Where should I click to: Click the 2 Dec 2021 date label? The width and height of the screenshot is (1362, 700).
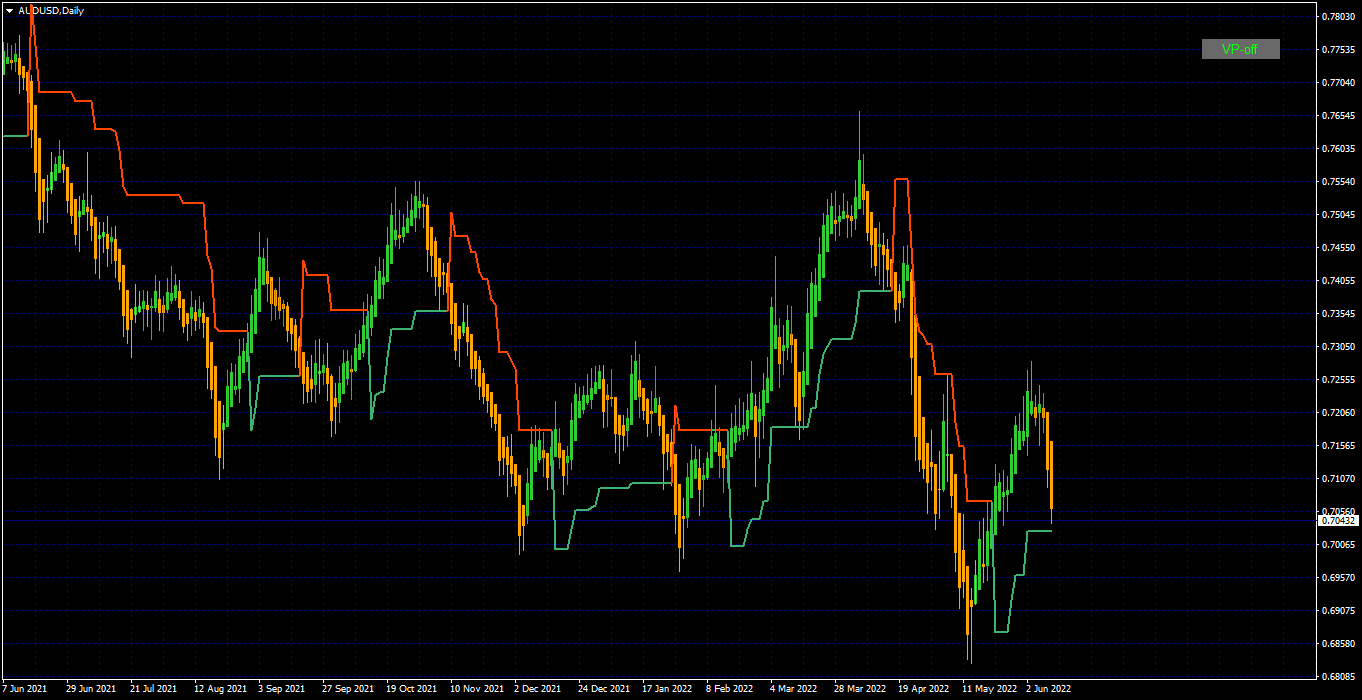pos(538,689)
